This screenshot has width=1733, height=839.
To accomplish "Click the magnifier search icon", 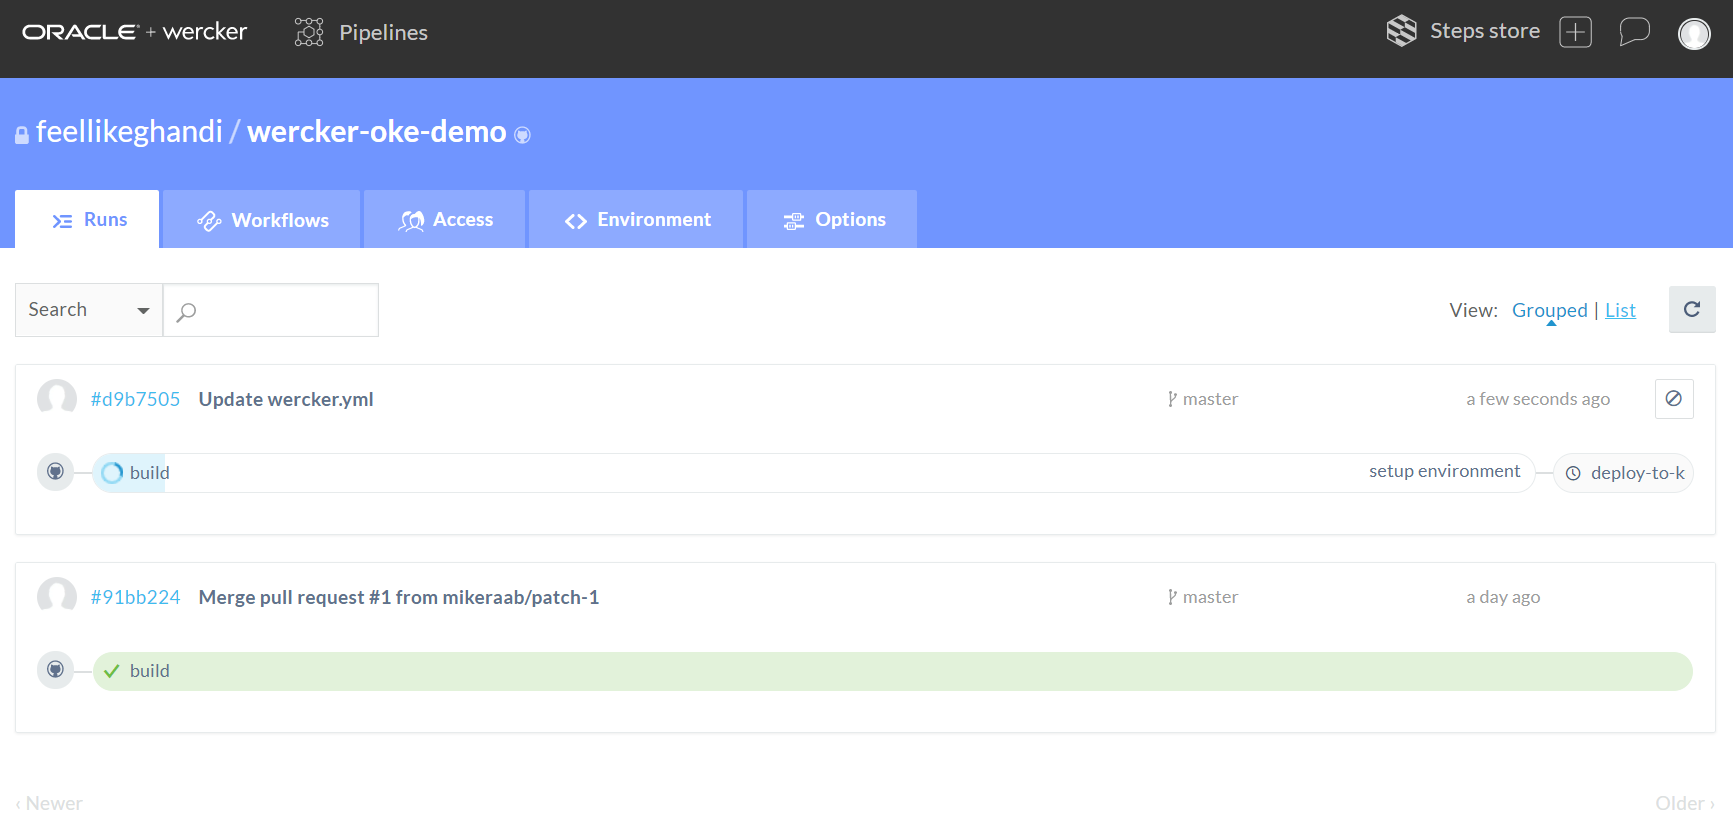I will coord(186,312).
